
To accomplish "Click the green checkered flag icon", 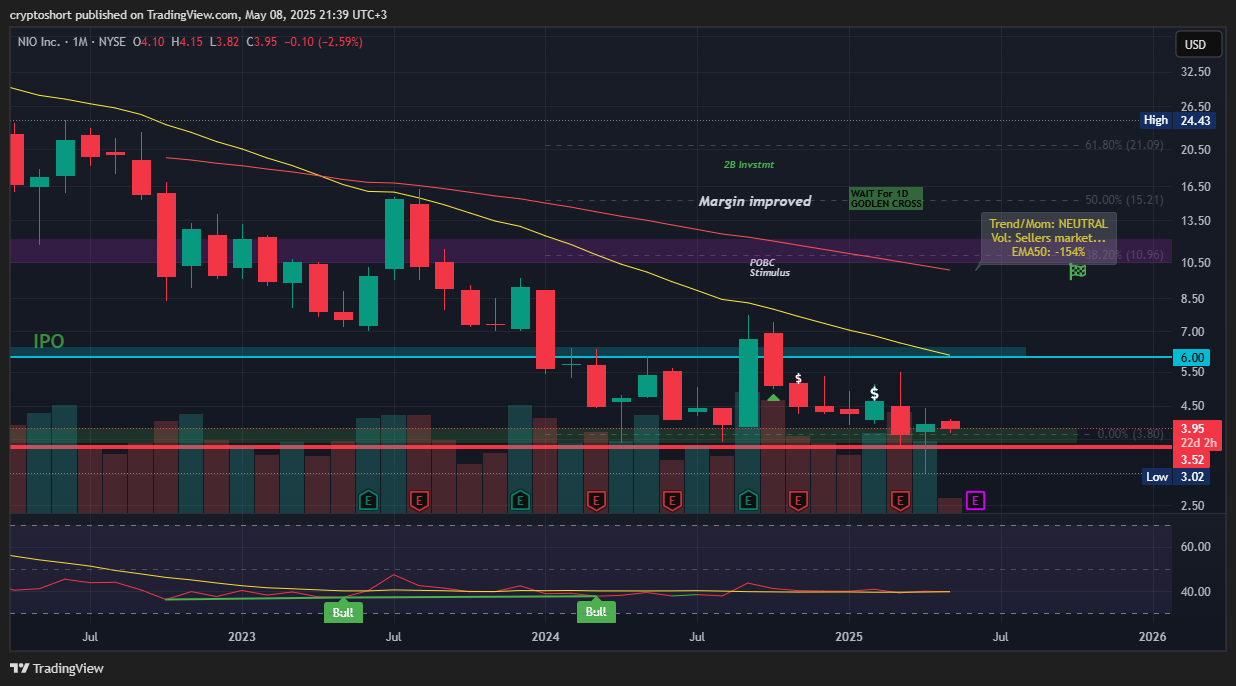I will click(1078, 271).
